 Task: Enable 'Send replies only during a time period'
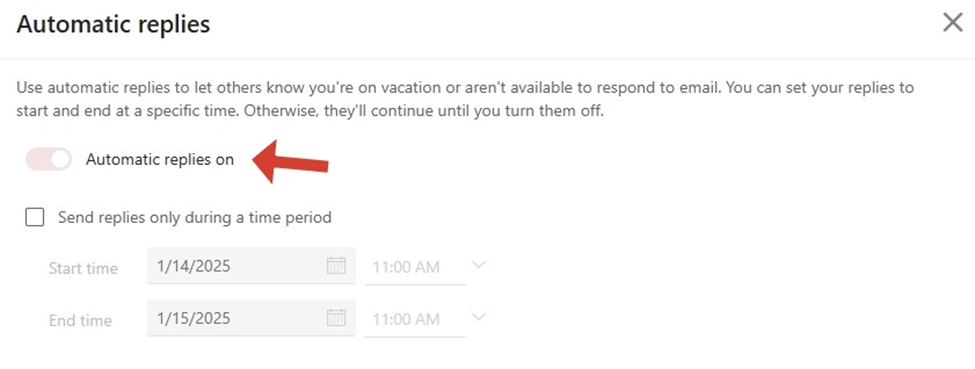click(x=35, y=217)
